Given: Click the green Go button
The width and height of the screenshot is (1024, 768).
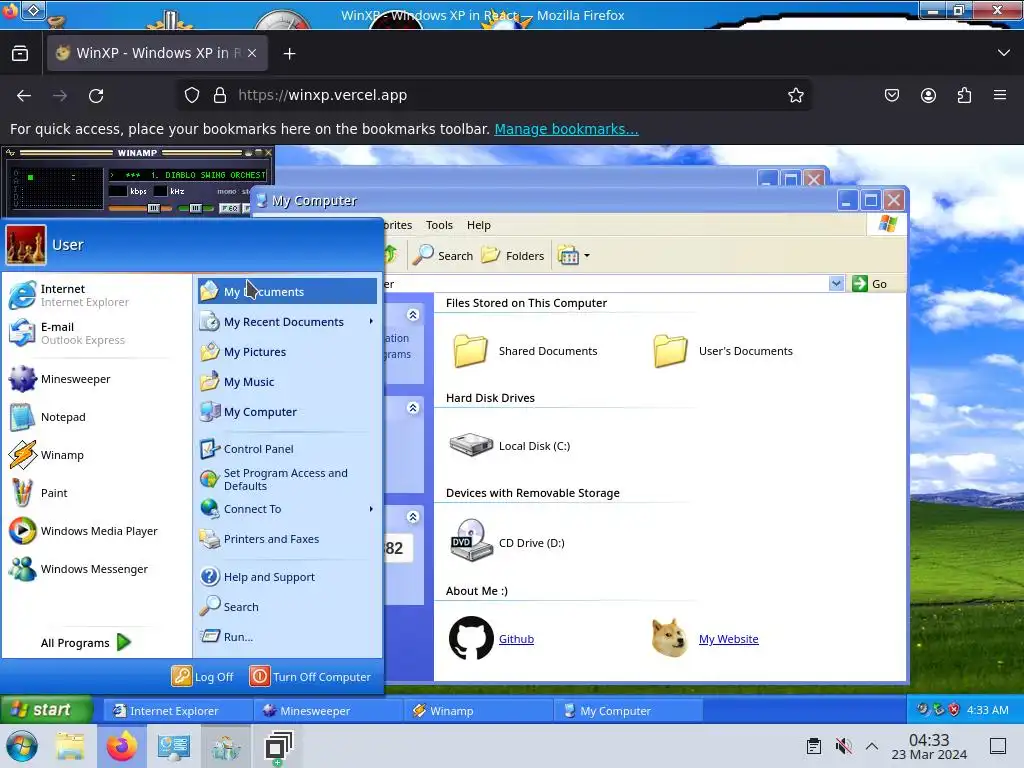Looking at the screenshot, I should [x=870, y=283].
